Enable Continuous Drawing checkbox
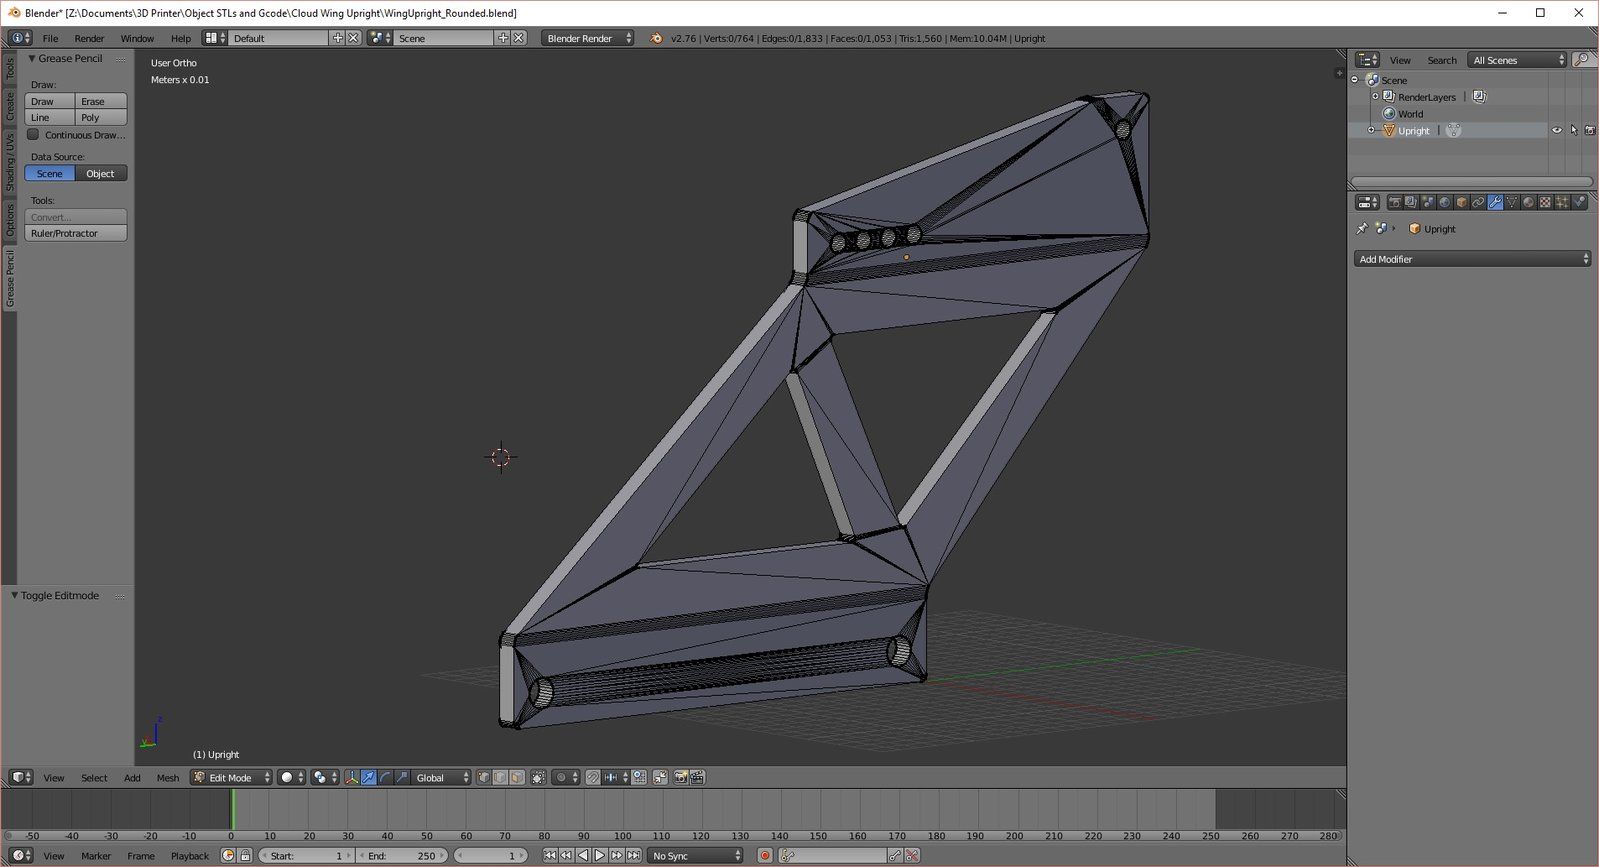 33,134
